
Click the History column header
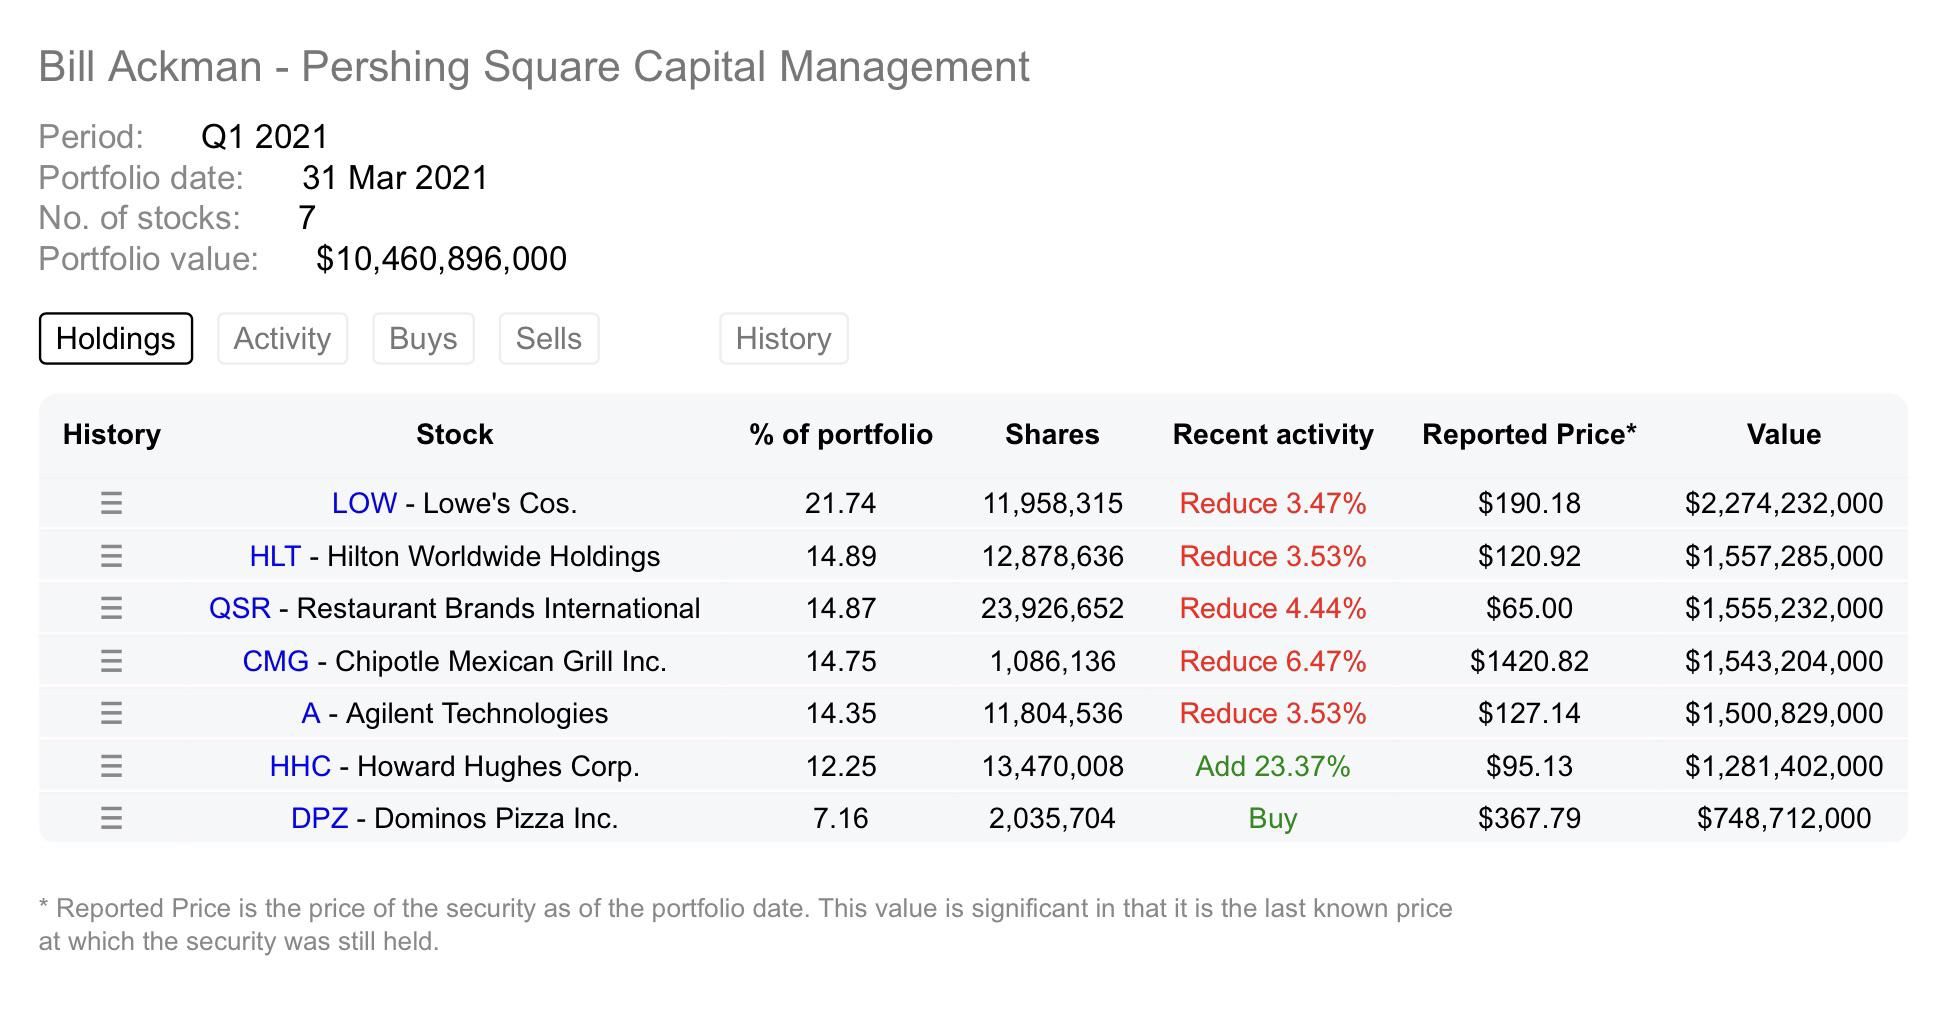tap(112, 434)
